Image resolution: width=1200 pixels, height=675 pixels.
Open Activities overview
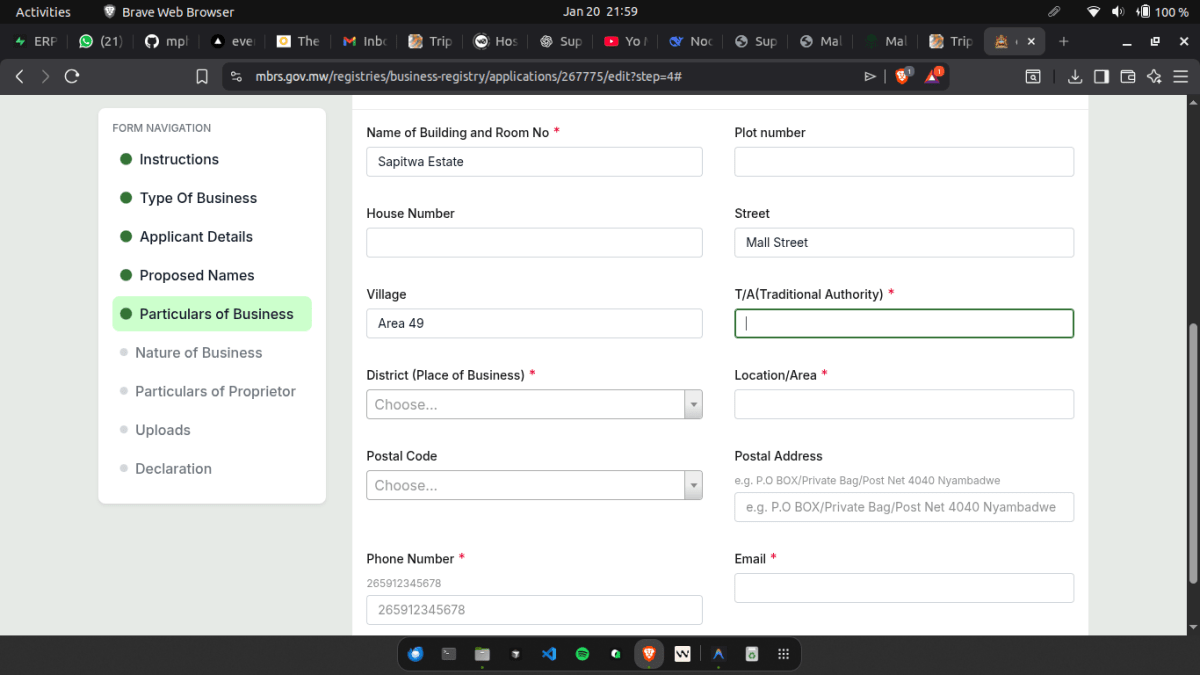(43, 12)
